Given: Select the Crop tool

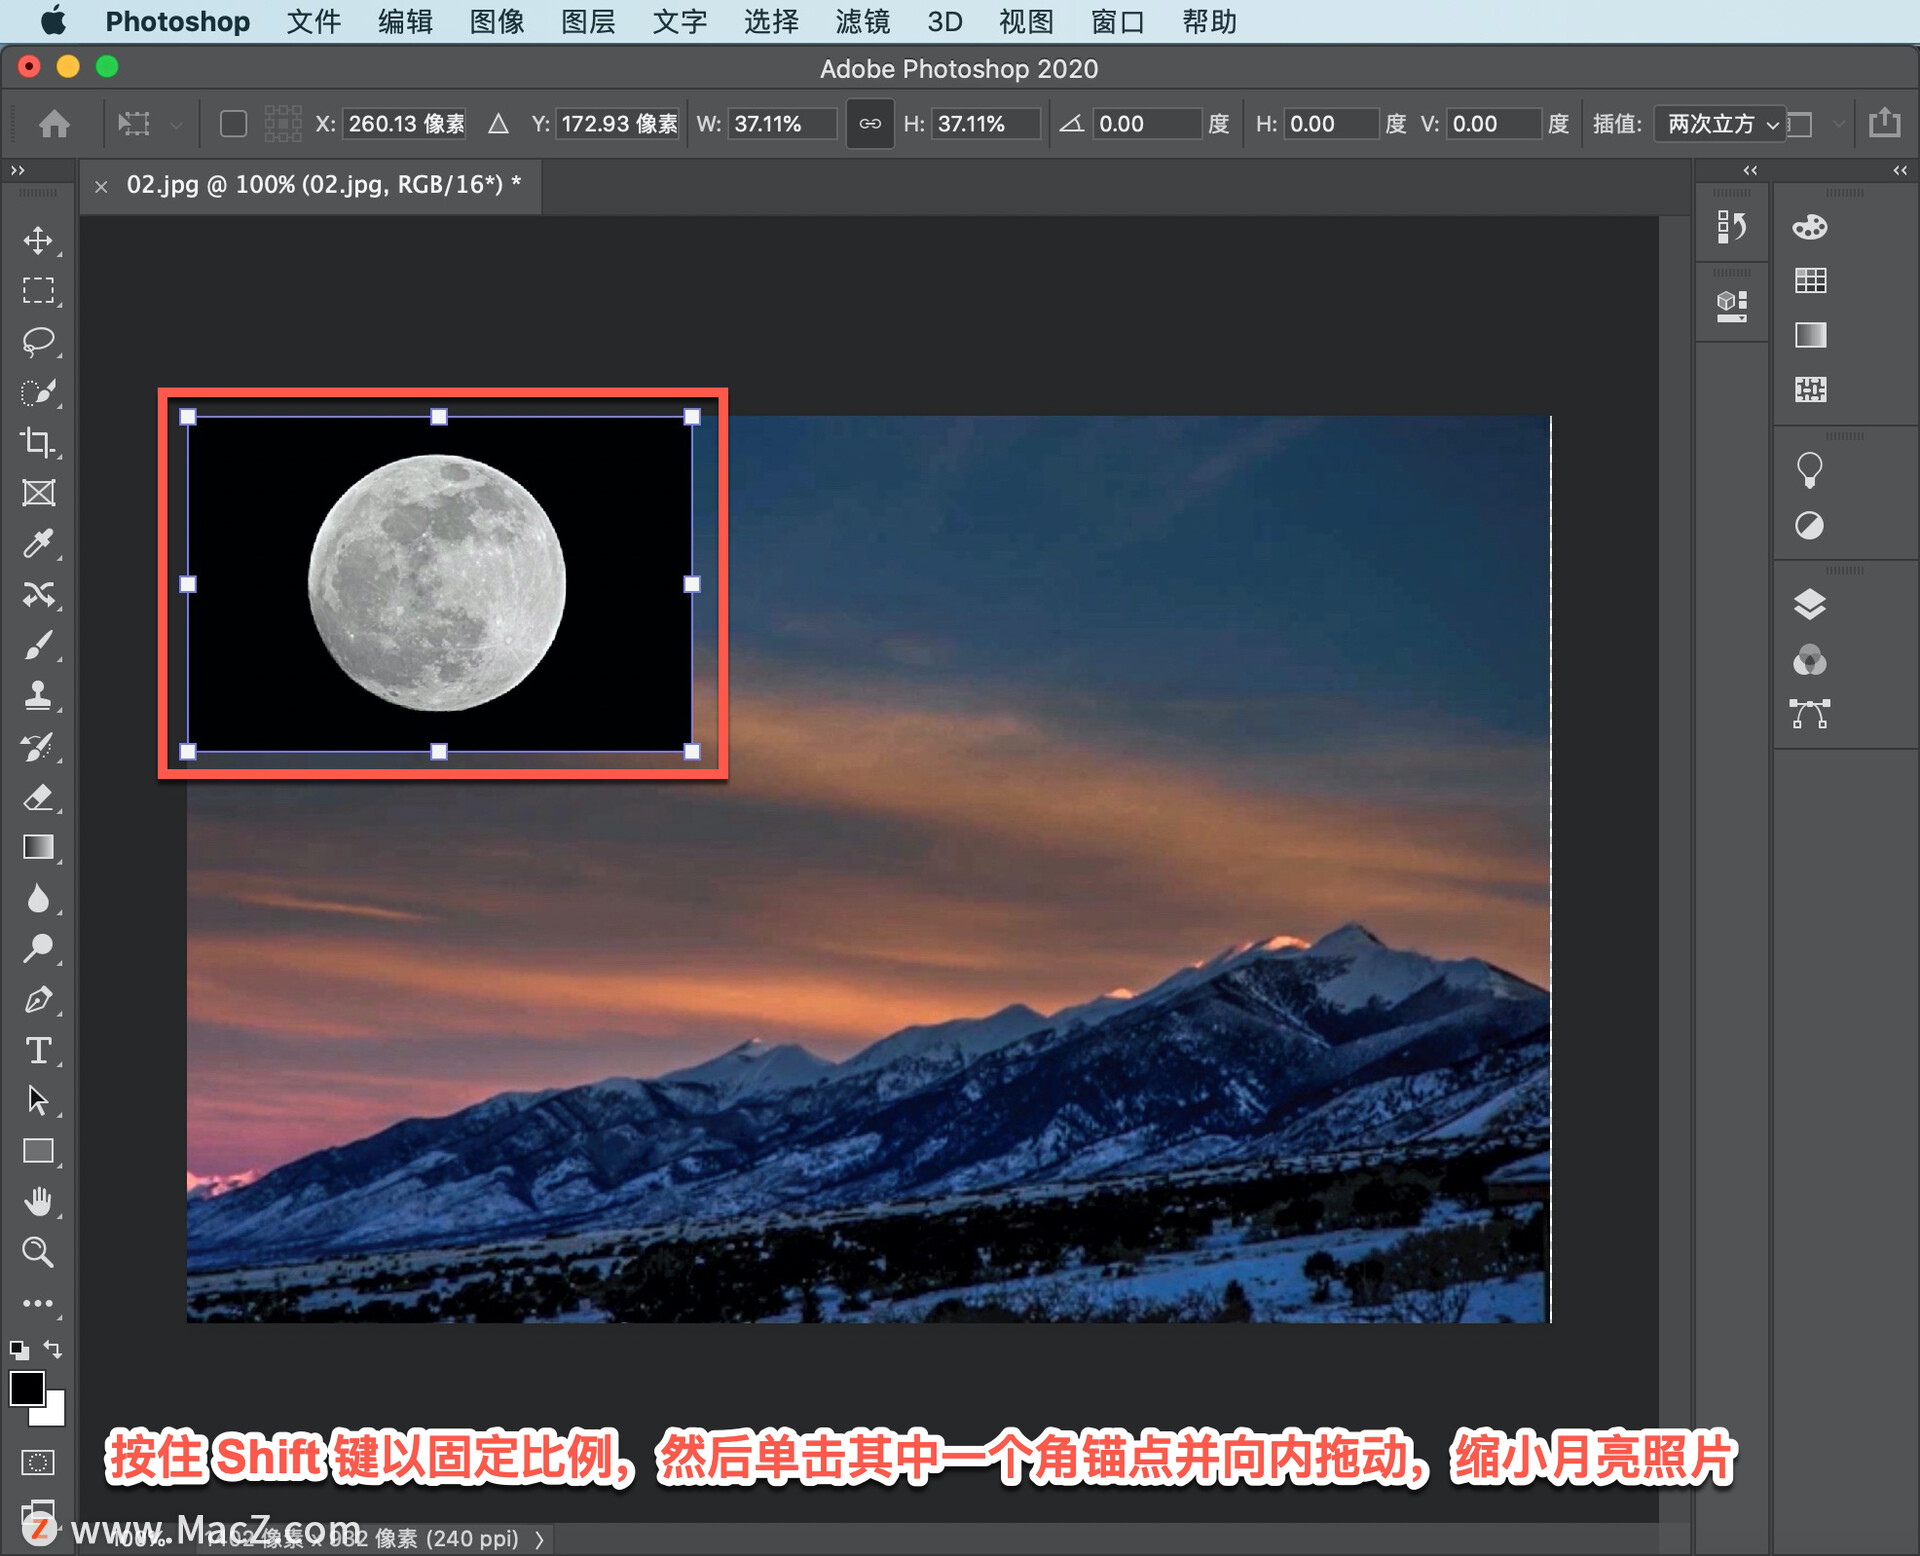Looking at the screenshot, I should [38, 442].
